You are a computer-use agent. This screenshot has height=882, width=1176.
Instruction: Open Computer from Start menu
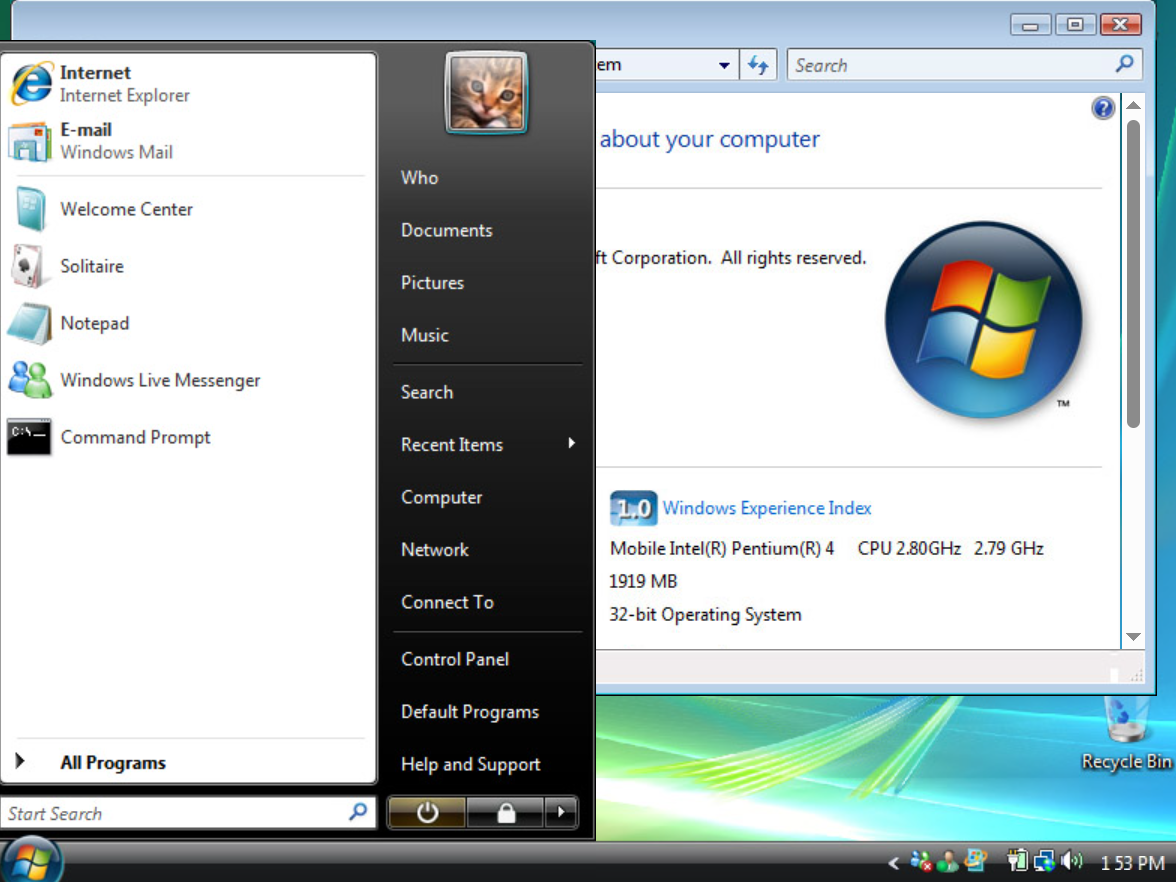[x=441, y=497]
